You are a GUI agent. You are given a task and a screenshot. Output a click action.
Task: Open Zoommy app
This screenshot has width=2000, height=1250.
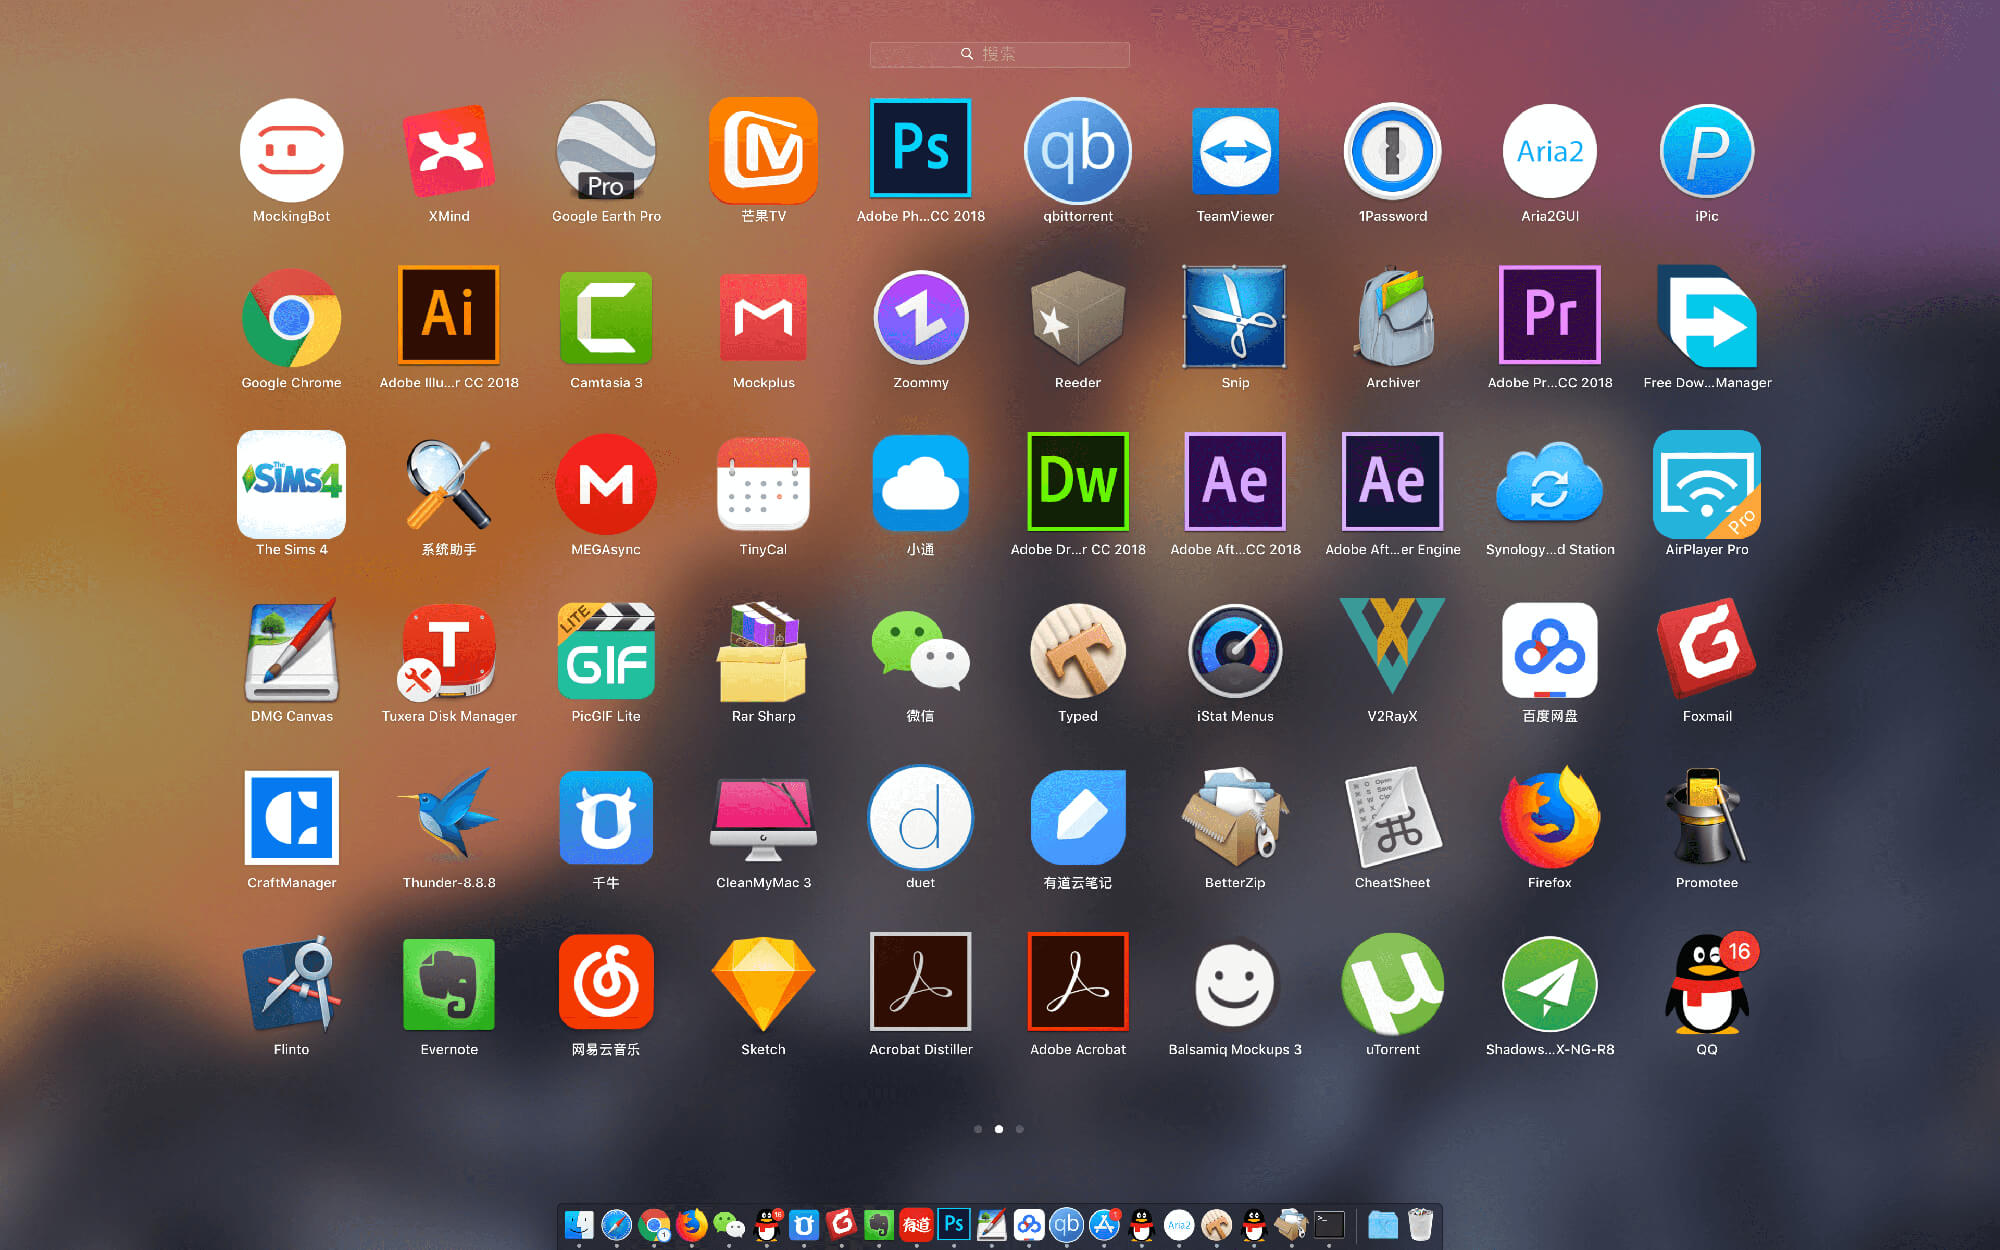coord(920,318)
